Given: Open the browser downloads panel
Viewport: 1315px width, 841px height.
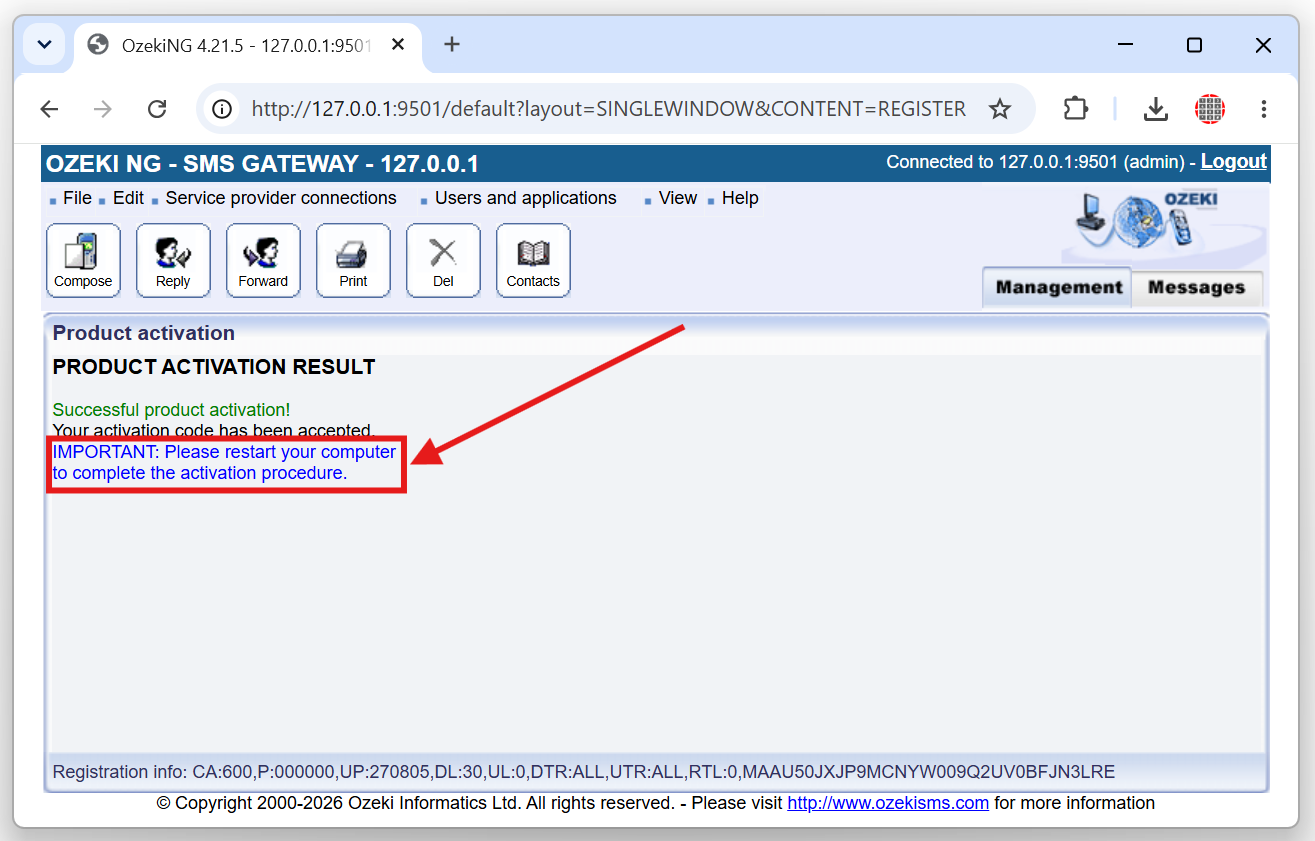Looking at the screenshot, I should [x=1156, y=109].
